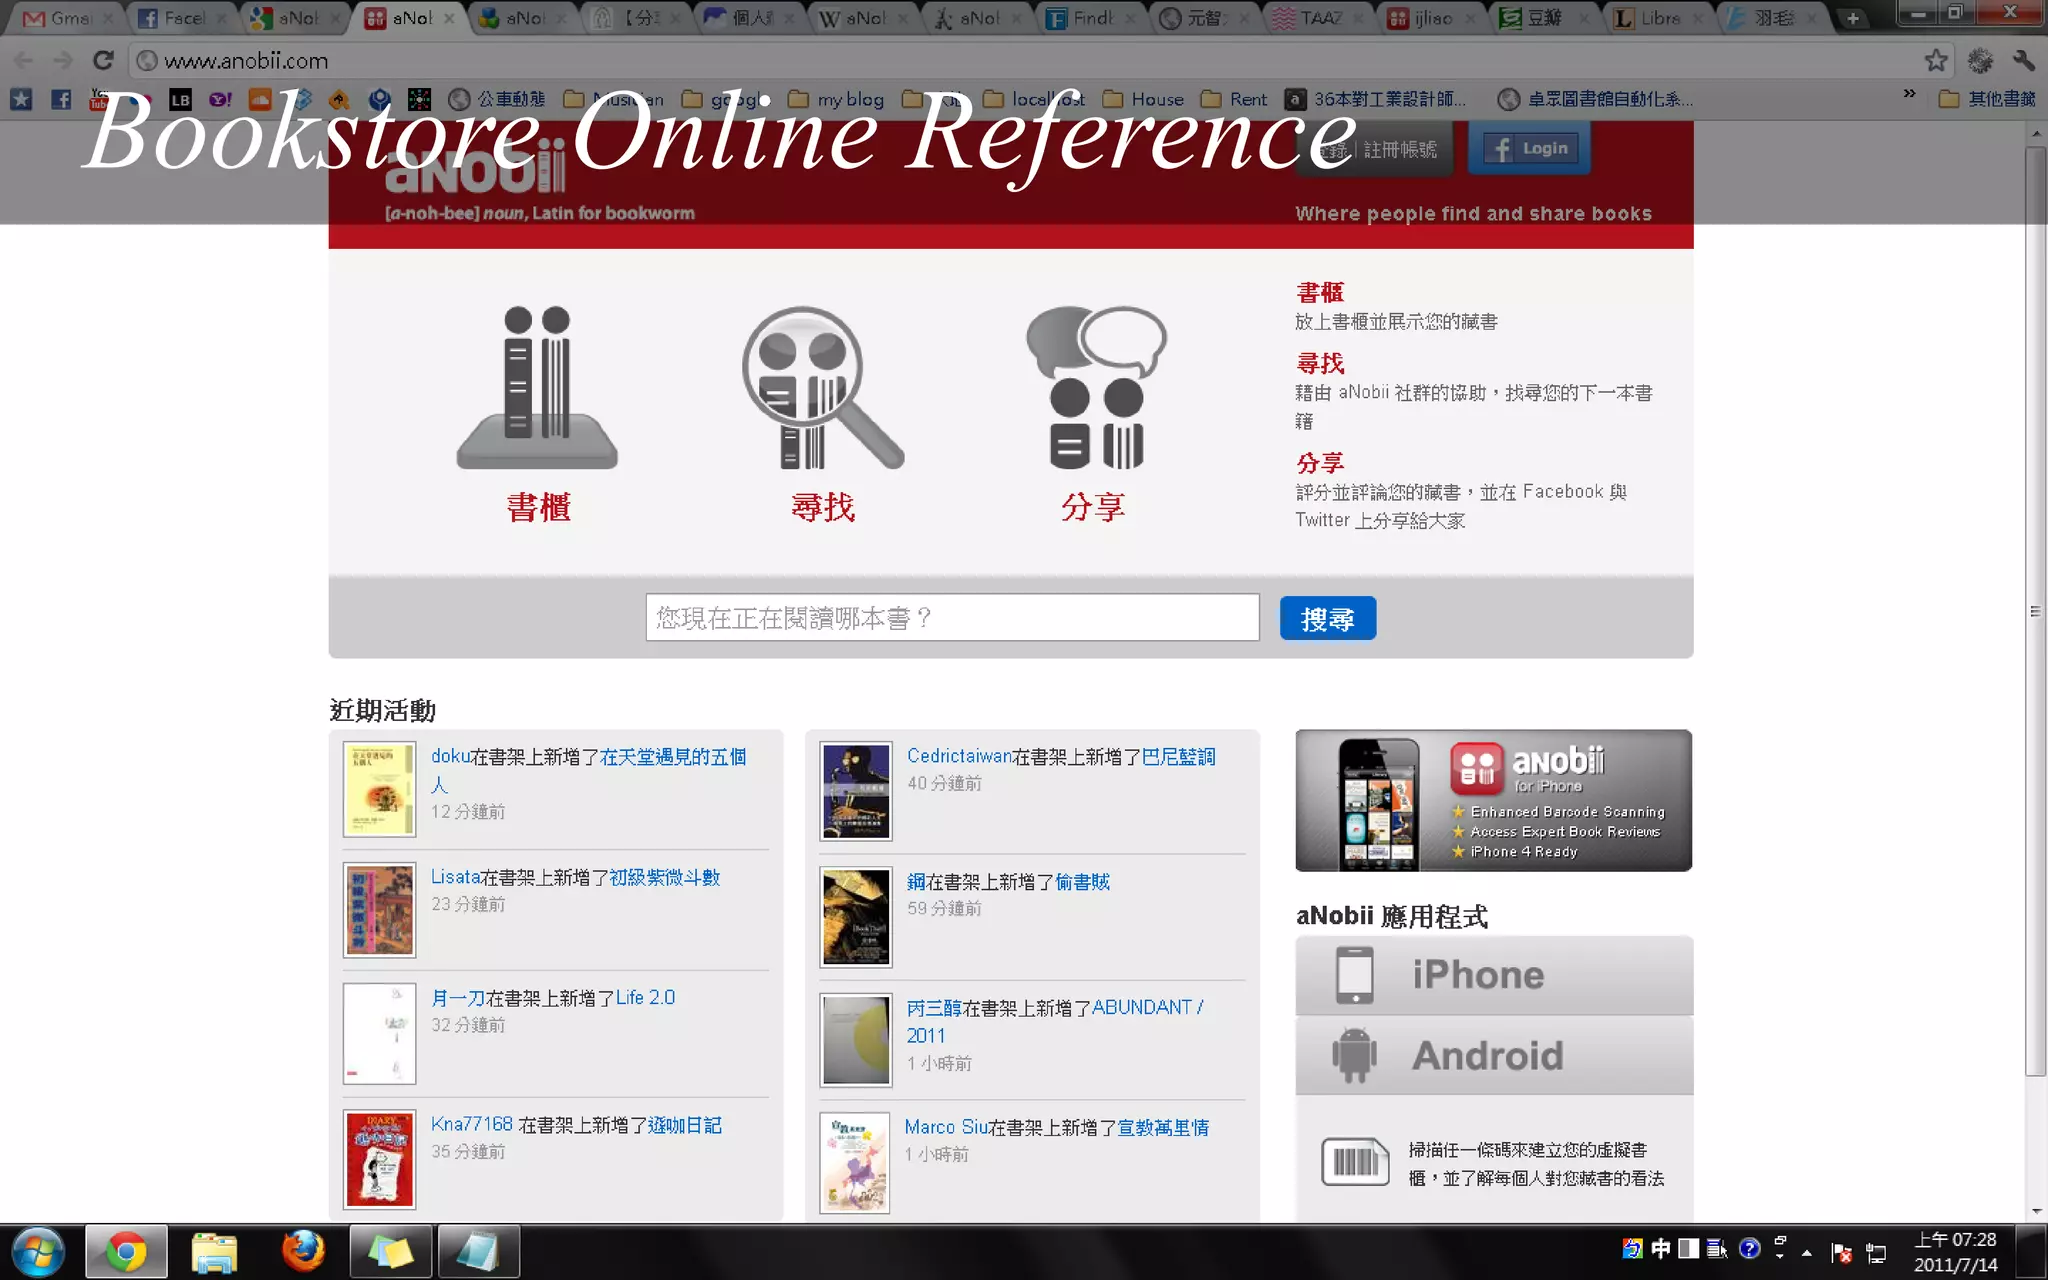Click the barcode scan icon
This screenshot has height=1280, width=2048.
coord(1355,1162)
